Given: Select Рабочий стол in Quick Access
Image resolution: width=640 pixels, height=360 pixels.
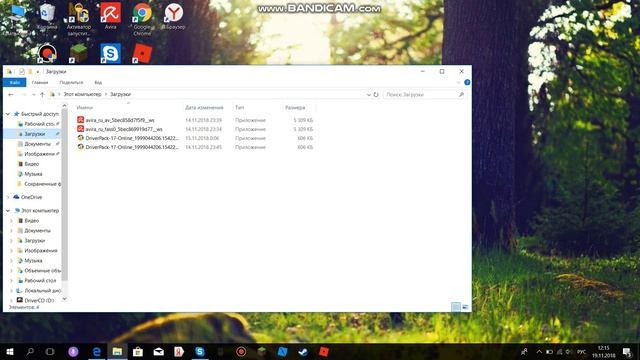Looking at the screenshot, I should (39, 124).
